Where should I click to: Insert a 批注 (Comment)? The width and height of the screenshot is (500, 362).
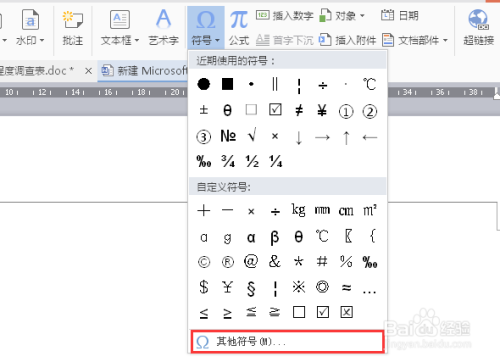point(73,28)
